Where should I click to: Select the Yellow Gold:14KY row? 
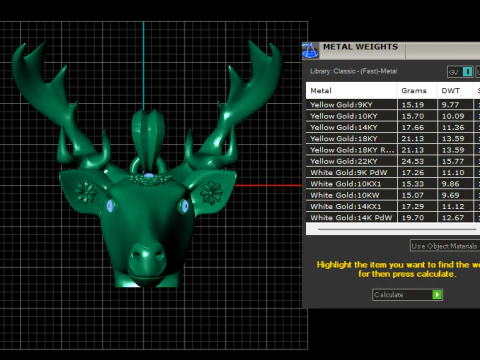(x=393, y=127)
